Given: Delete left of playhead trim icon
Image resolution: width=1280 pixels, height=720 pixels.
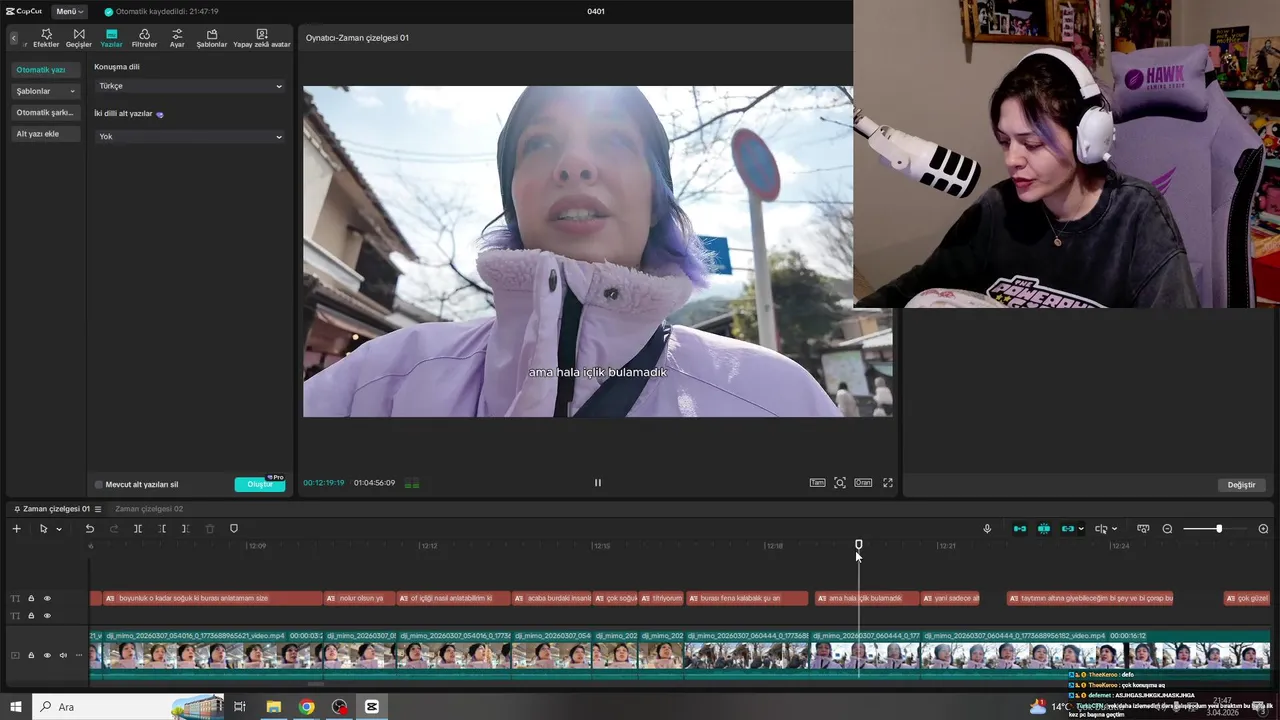Looking at the screenshot, I should click(x=162, y=528).
